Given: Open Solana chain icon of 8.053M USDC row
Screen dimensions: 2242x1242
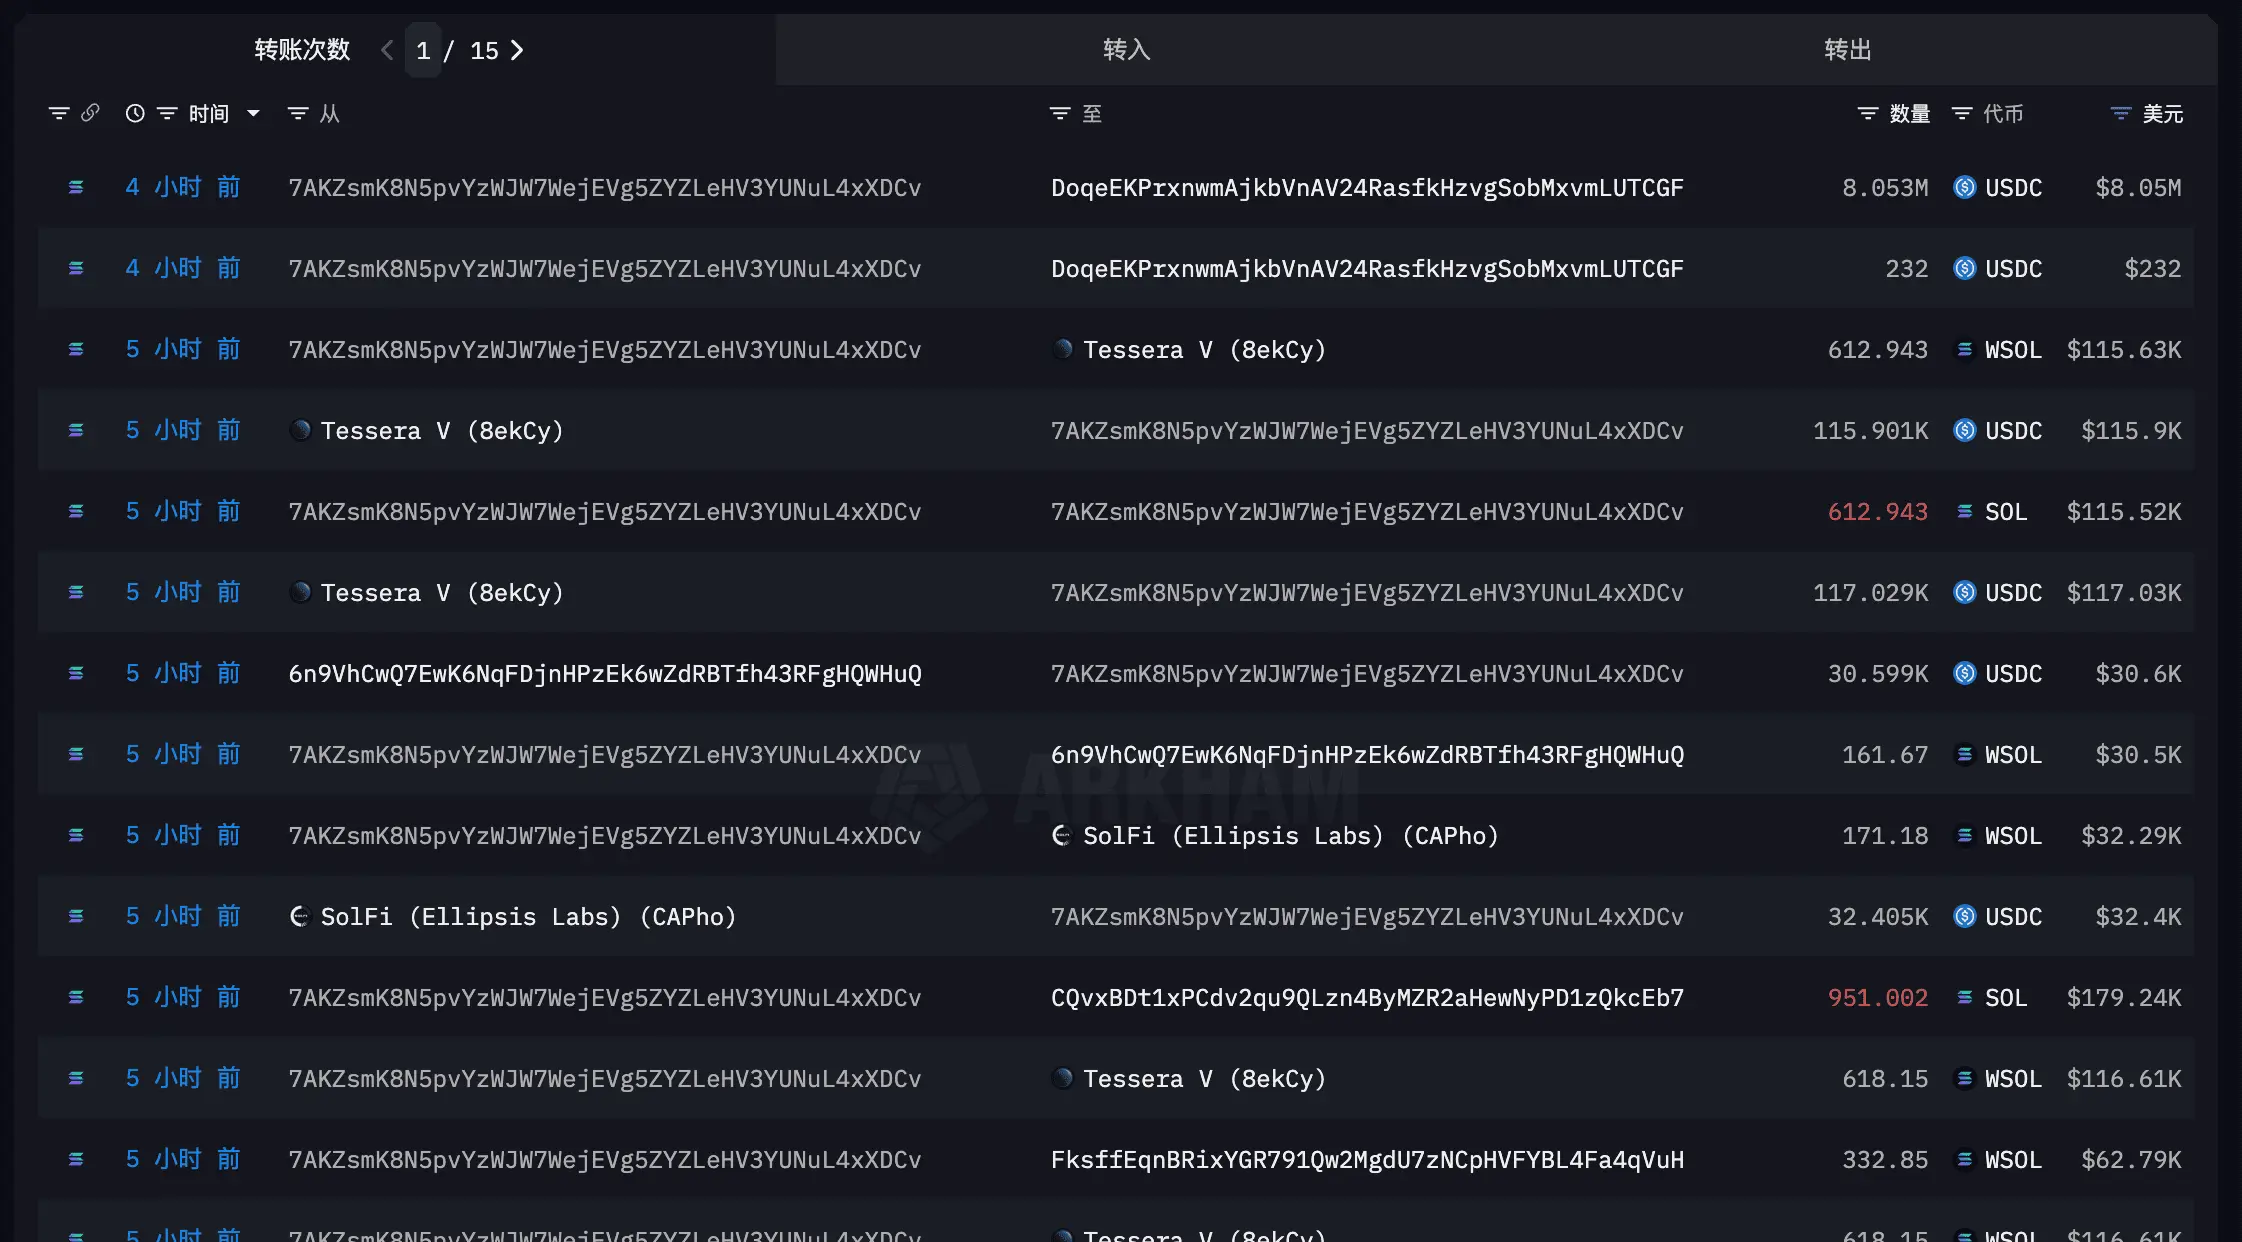Looking at the screenshot, I should click(76, 188).
